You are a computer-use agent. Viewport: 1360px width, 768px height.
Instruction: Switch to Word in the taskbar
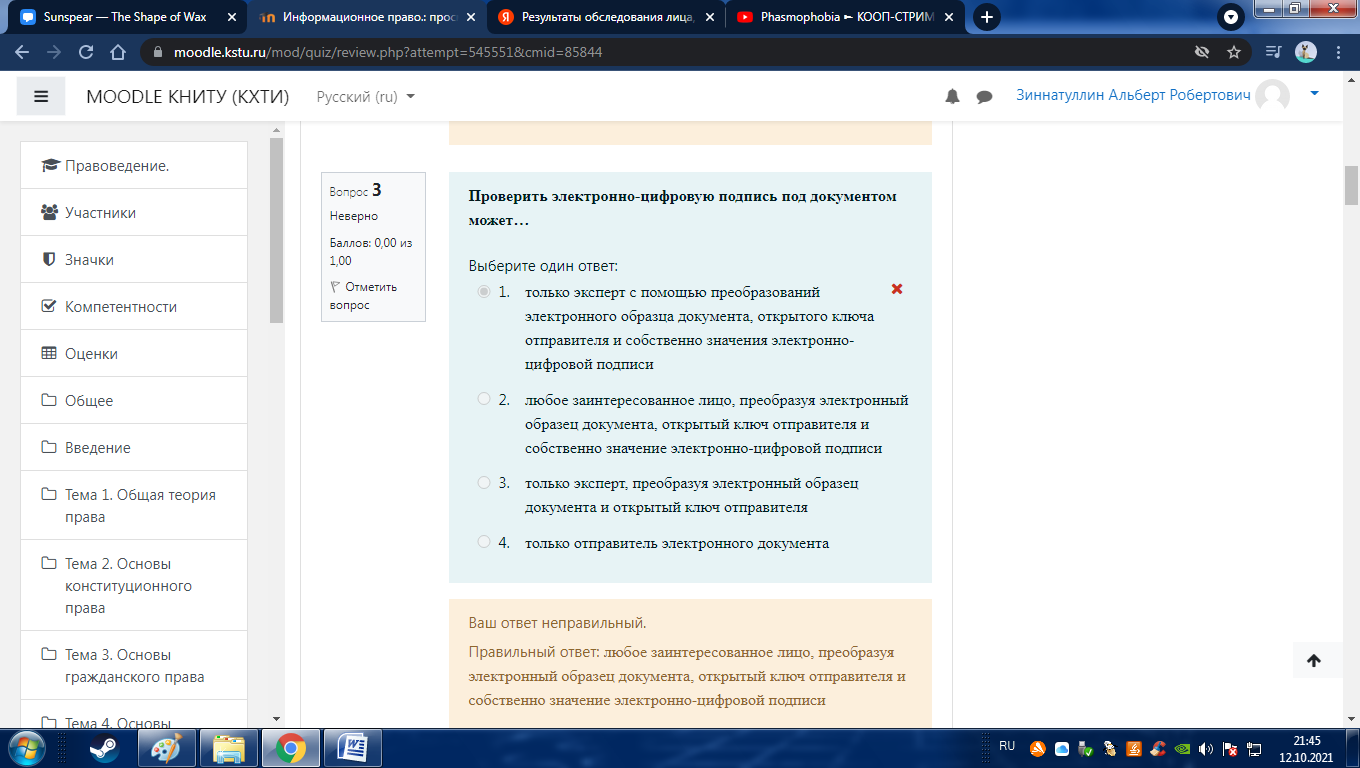point(353,748)
